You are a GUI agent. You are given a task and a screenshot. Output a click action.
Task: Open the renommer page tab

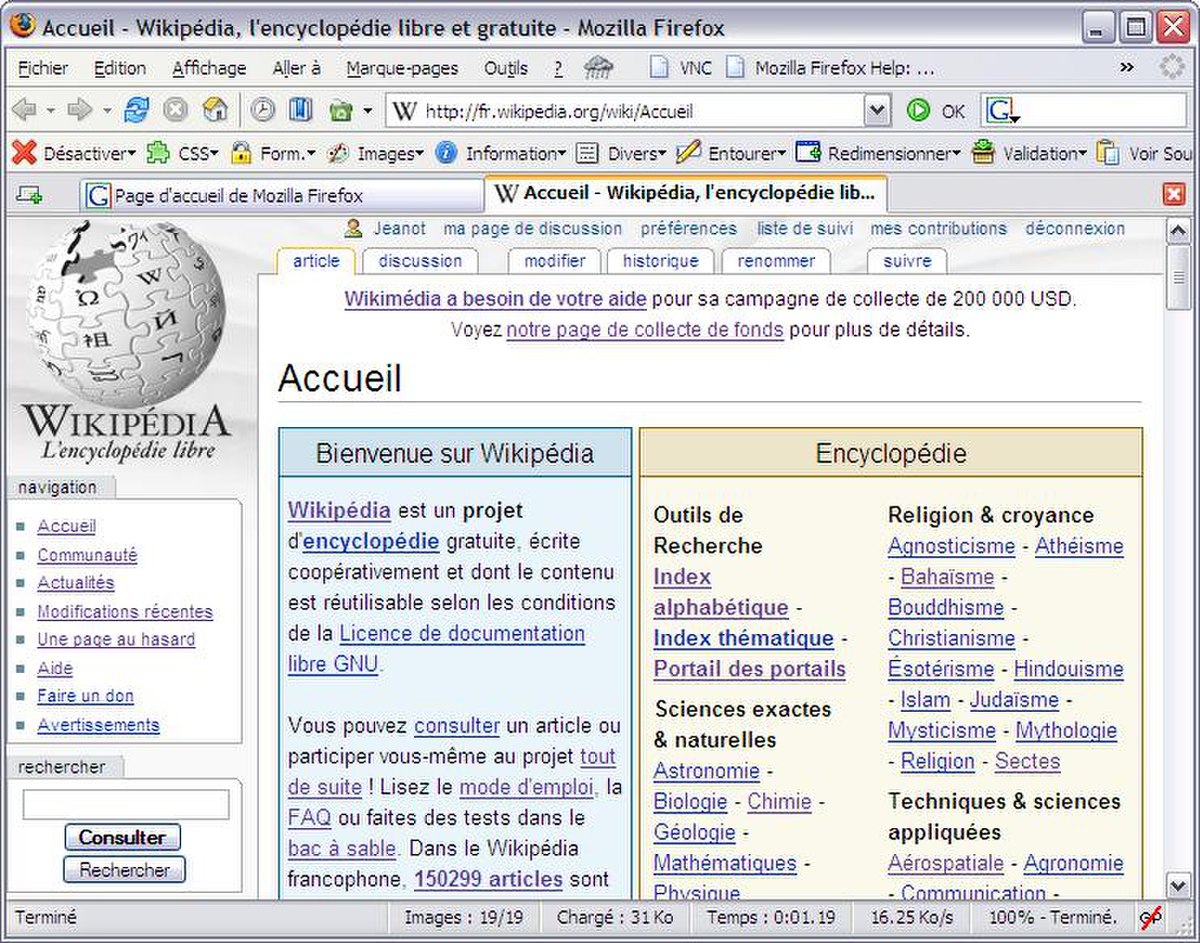(777, 261)
